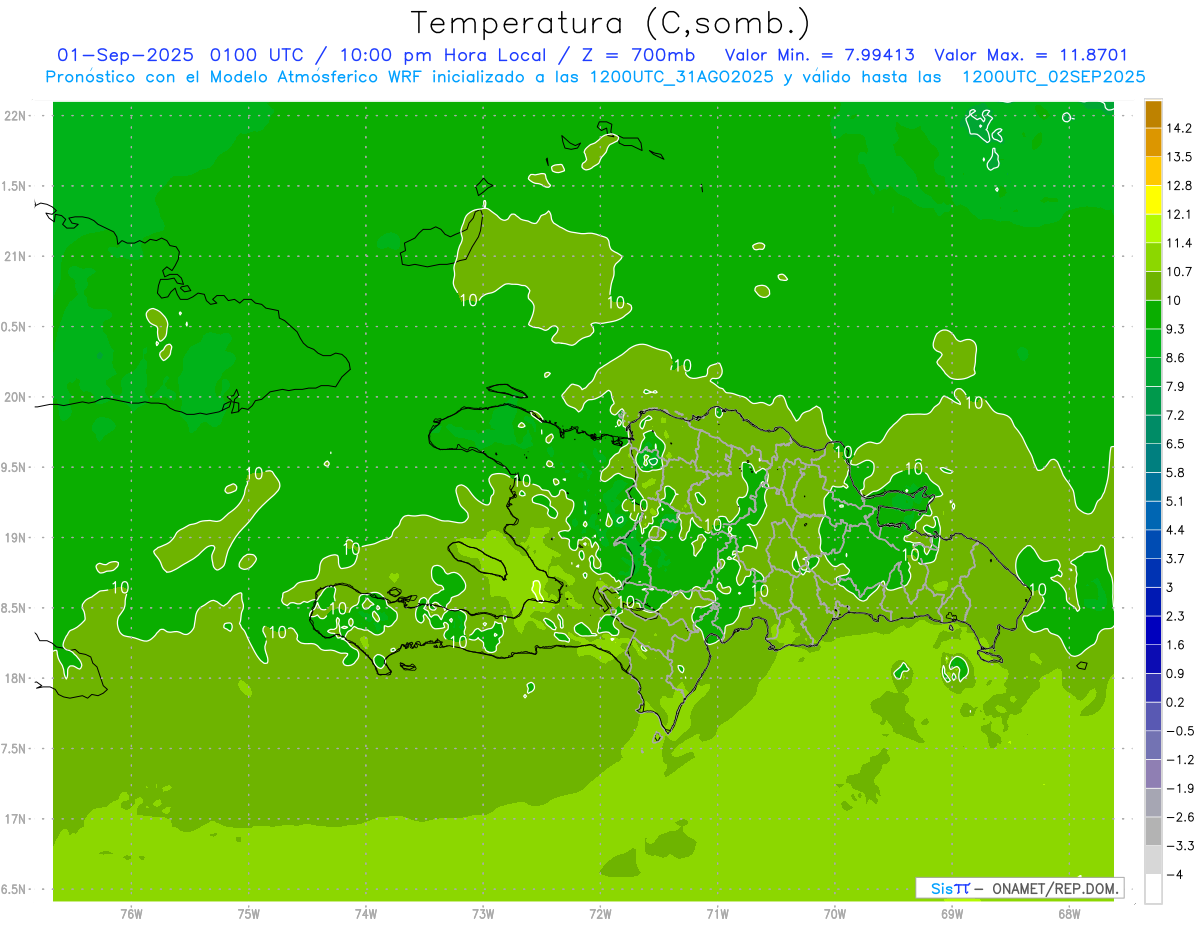Click the '-2.6' colorbar value
Screen dimensions: 1200x927
[1180, 817]
